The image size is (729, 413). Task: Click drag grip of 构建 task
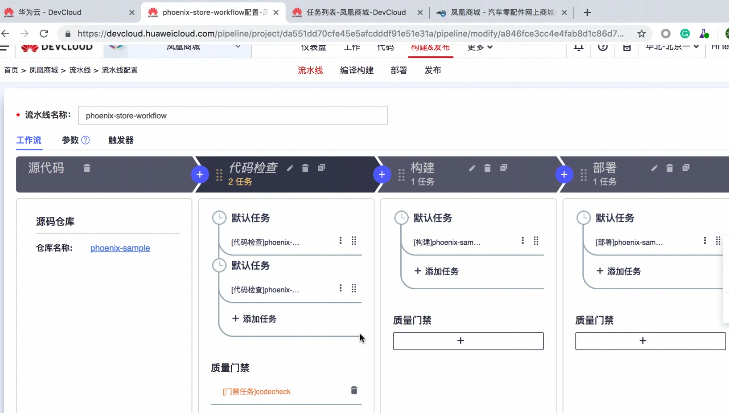coord(536,240)
